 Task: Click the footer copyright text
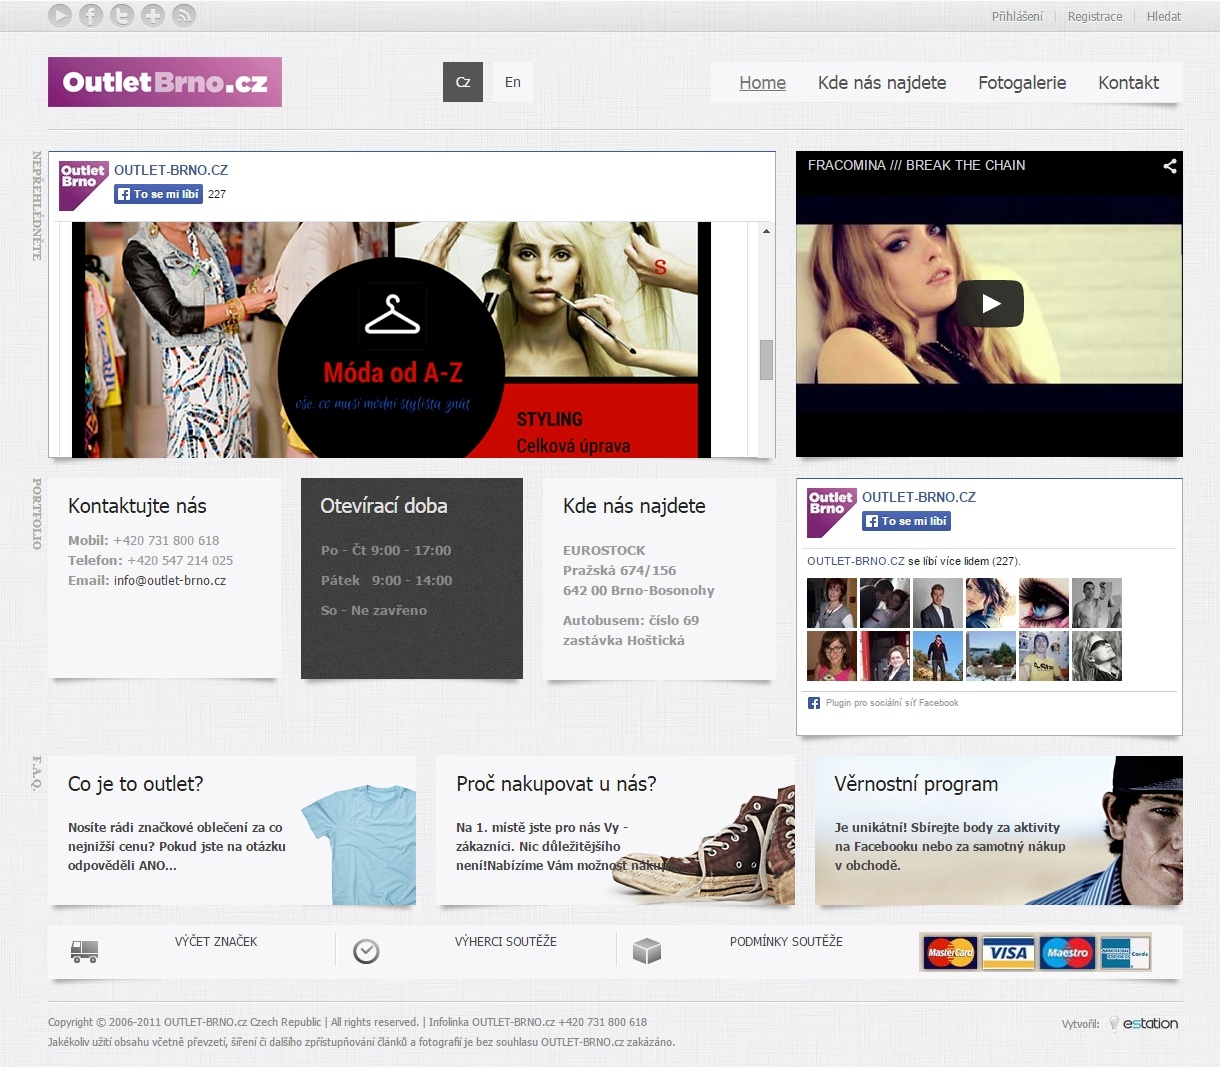(x=347, y=1022)
